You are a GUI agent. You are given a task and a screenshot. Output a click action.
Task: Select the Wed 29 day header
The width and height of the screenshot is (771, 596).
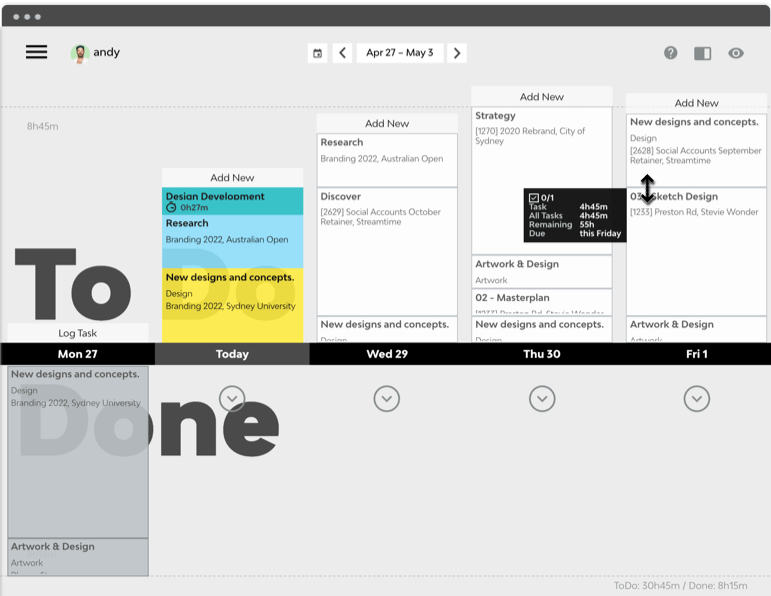tap(387, 354)
